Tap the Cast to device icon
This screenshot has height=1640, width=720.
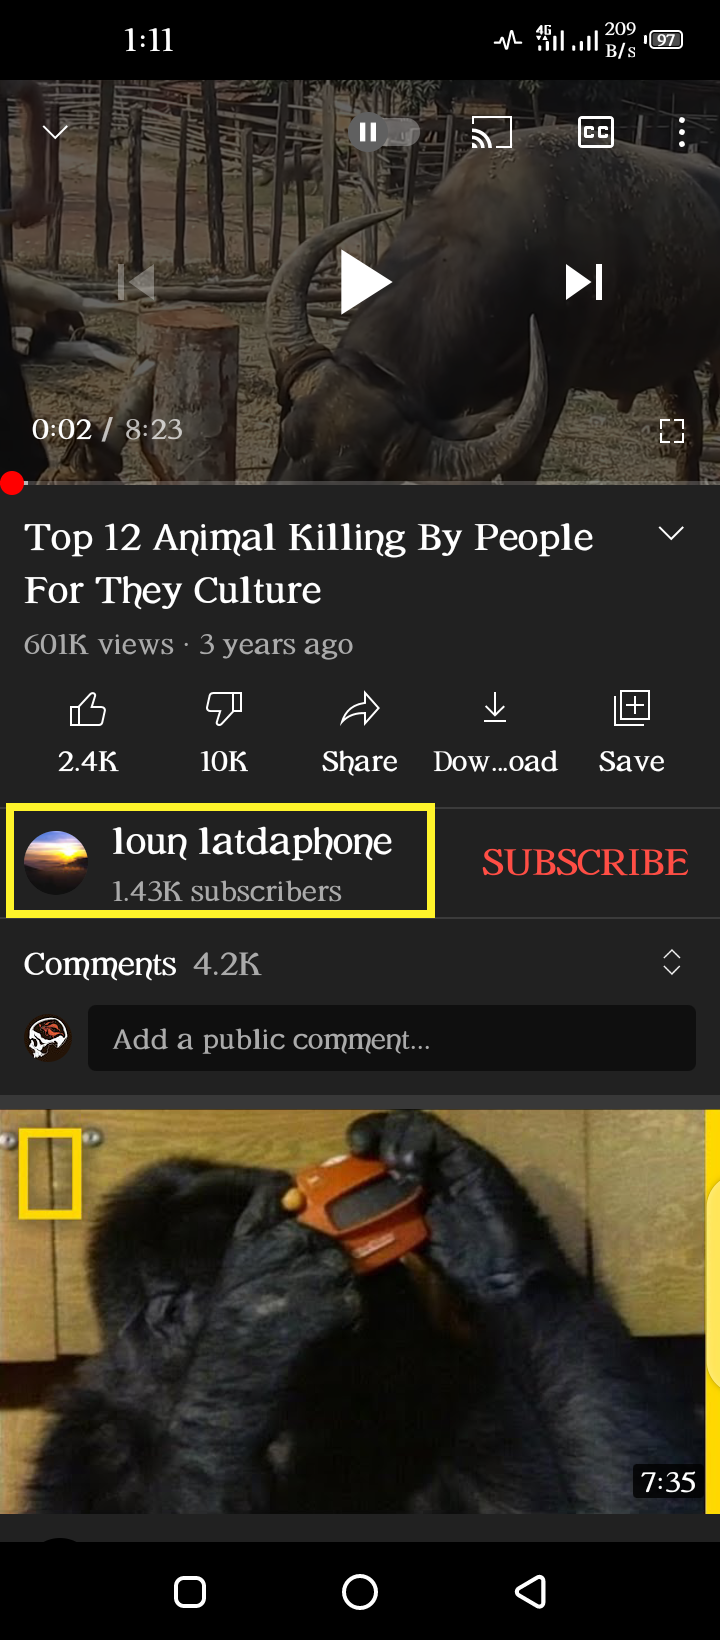pos(491,132)
